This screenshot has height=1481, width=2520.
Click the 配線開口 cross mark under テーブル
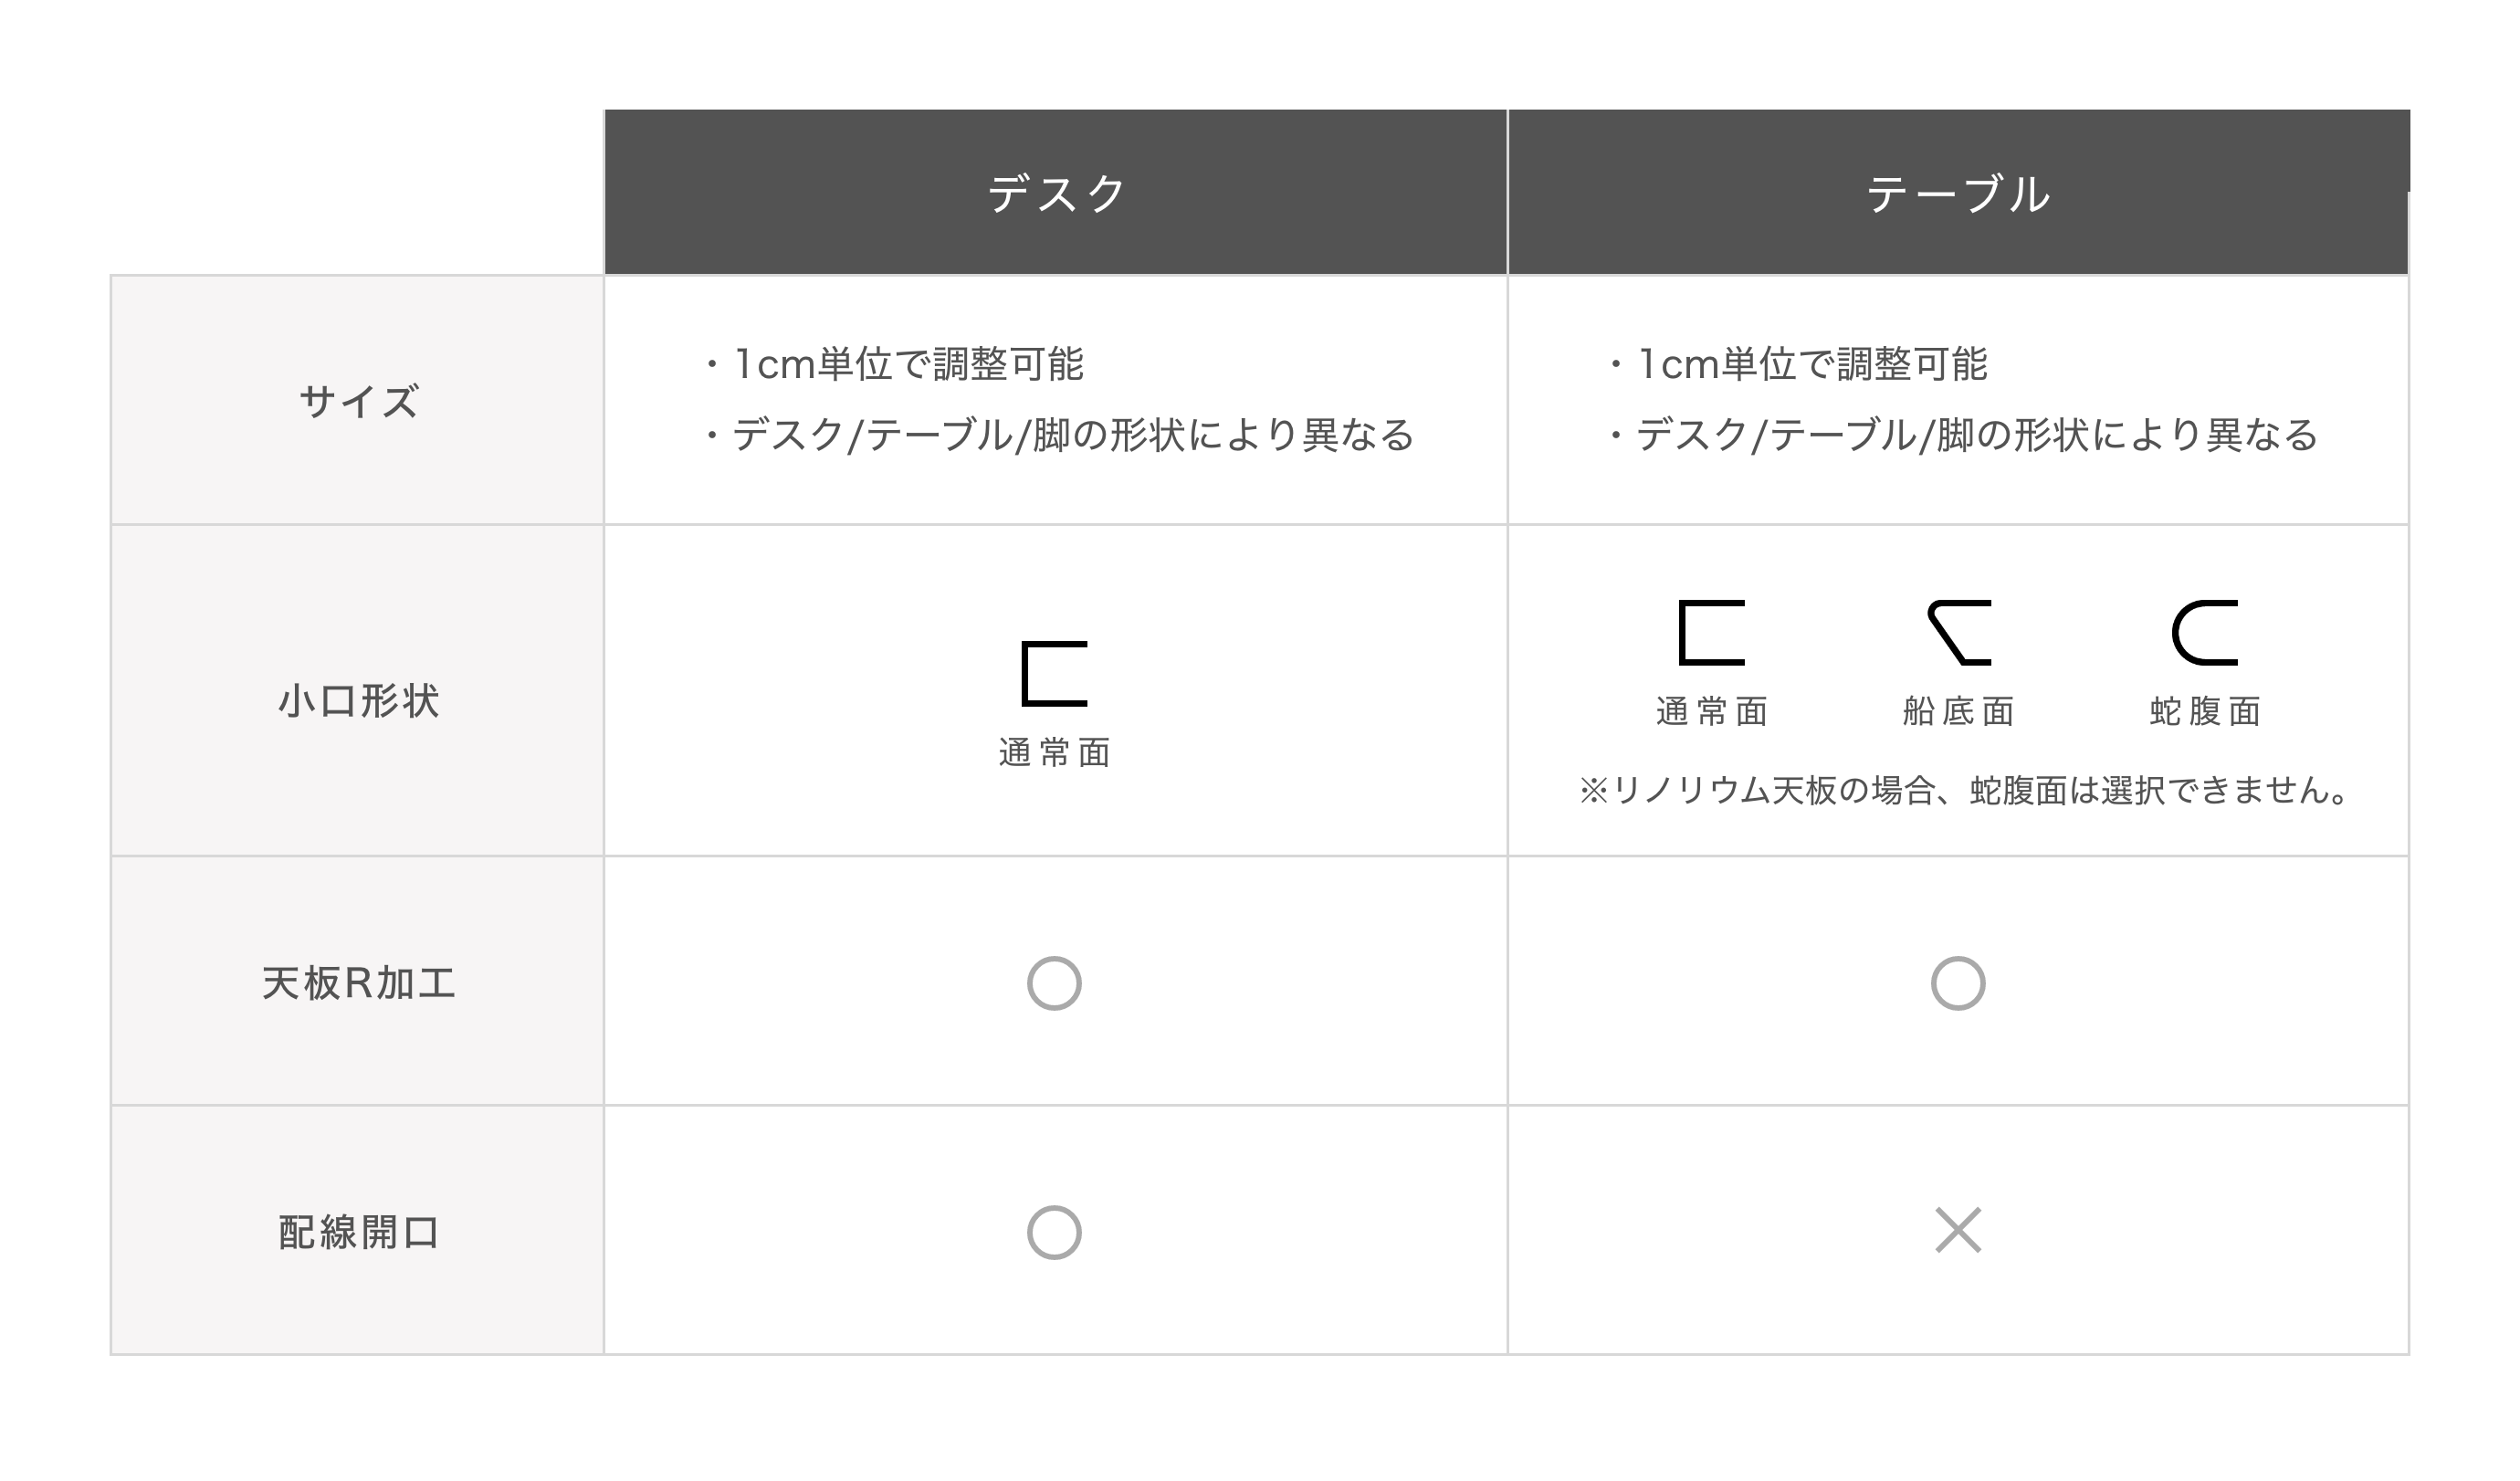click(x=1957, y=1231)
